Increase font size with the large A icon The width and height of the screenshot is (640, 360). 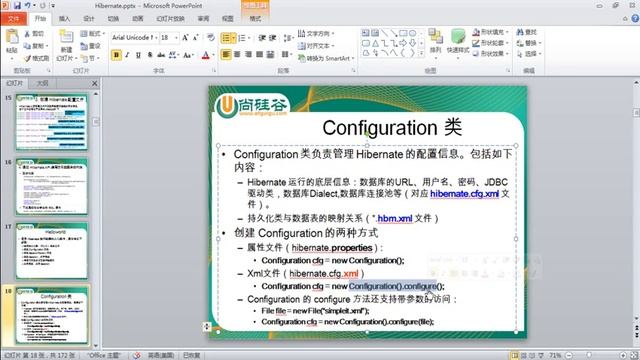(x=185, y=38)
